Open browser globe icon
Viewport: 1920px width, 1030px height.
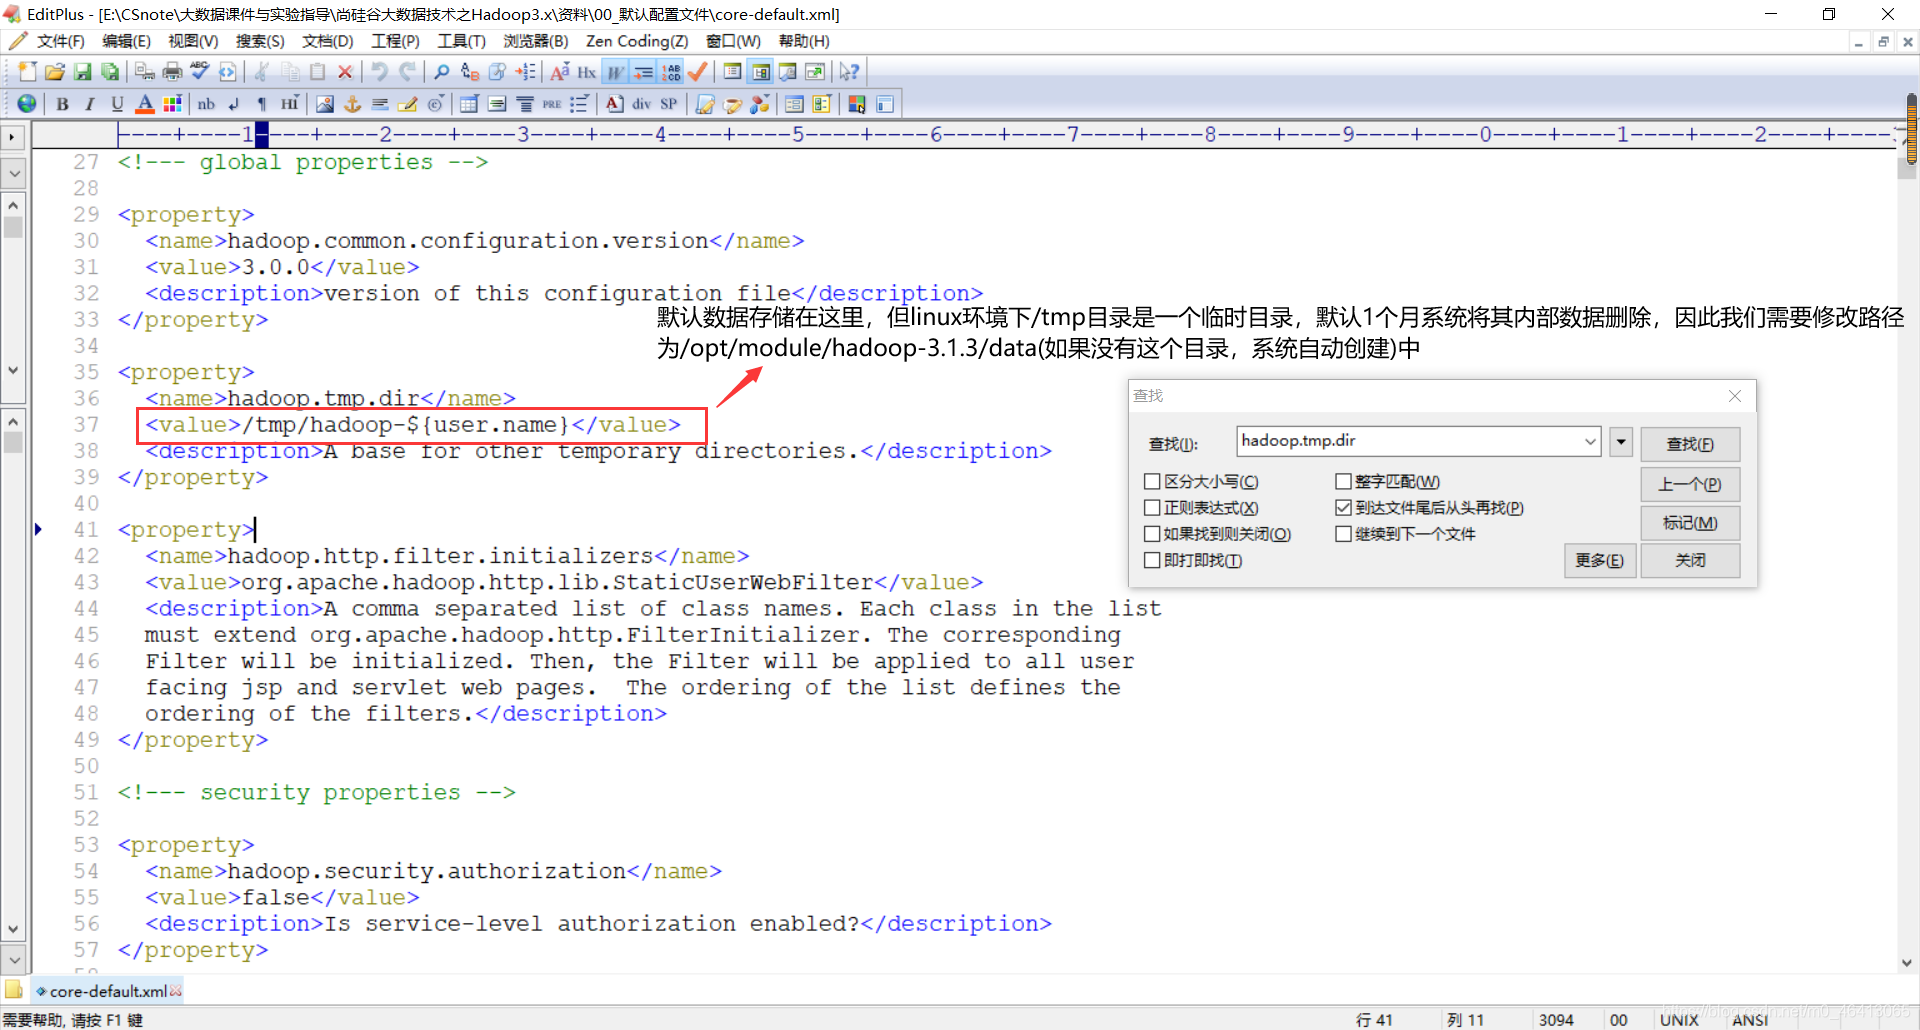(27, 104)
